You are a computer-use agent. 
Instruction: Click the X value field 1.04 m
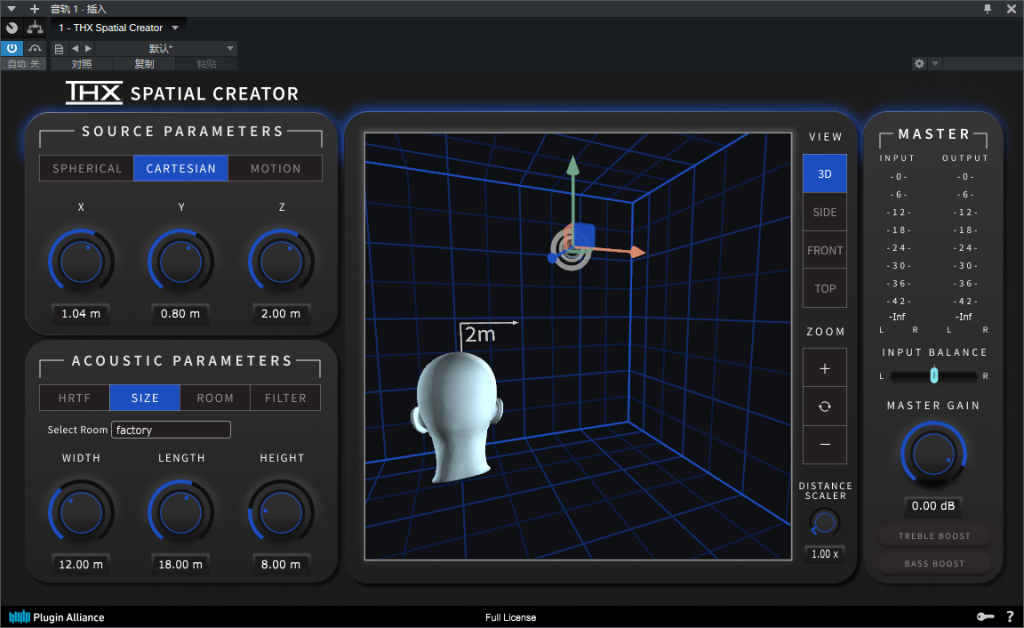[81, 314]
